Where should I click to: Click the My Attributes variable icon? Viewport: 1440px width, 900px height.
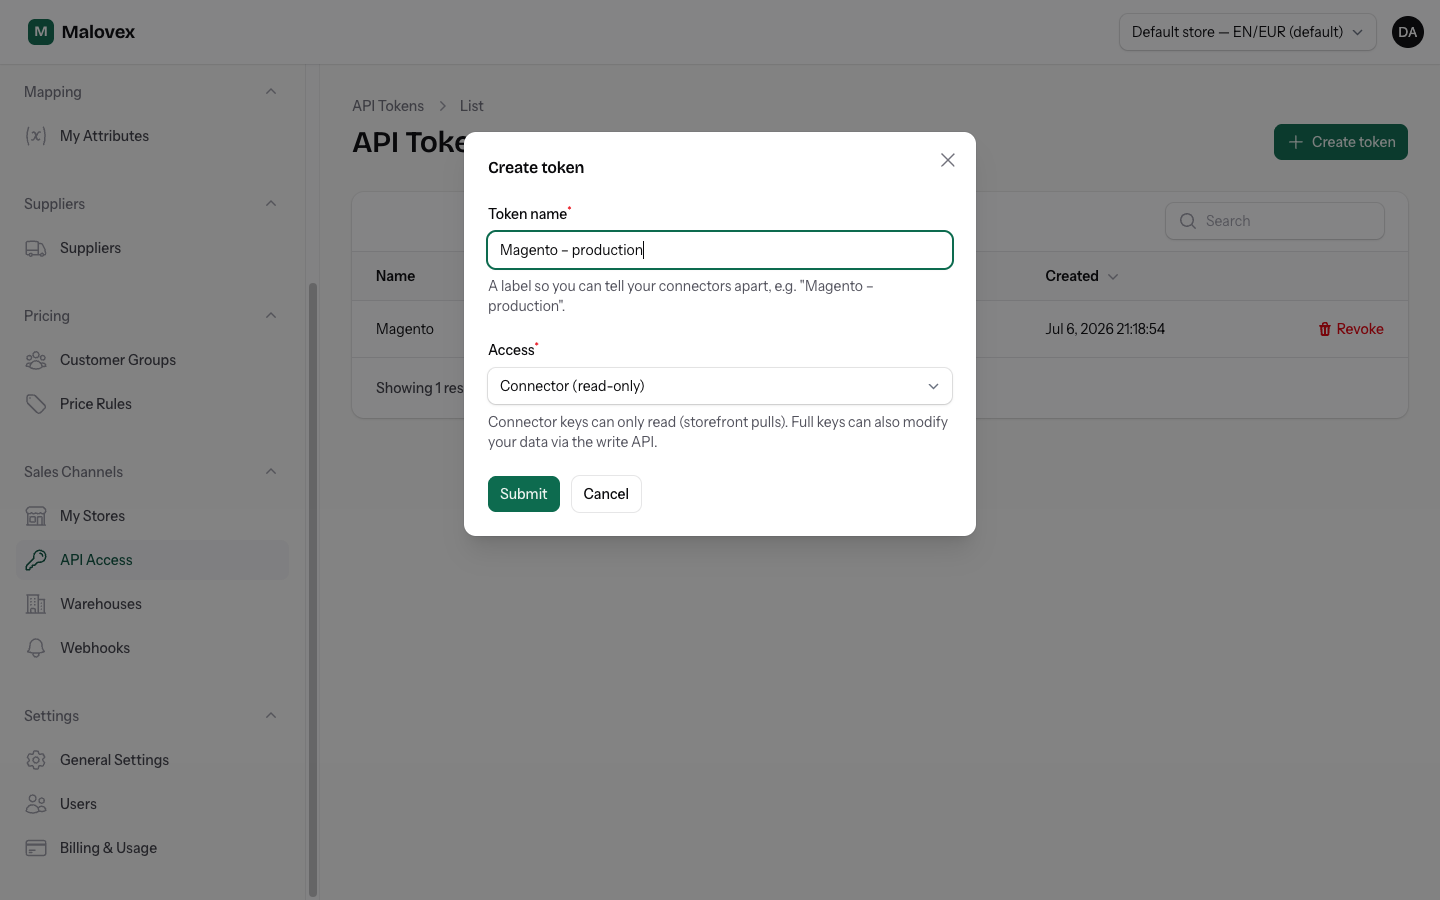36,136
